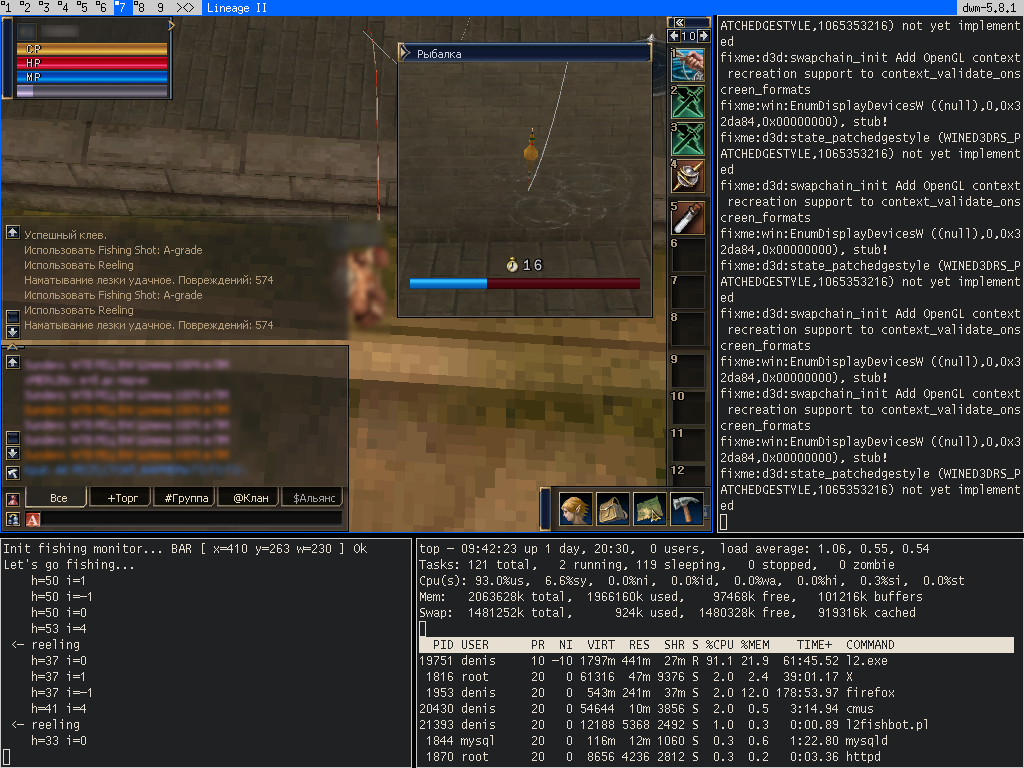This screenshot has width=1024, height=768.
Task: Jump to top of the system message log
Action: coord(12,232)
